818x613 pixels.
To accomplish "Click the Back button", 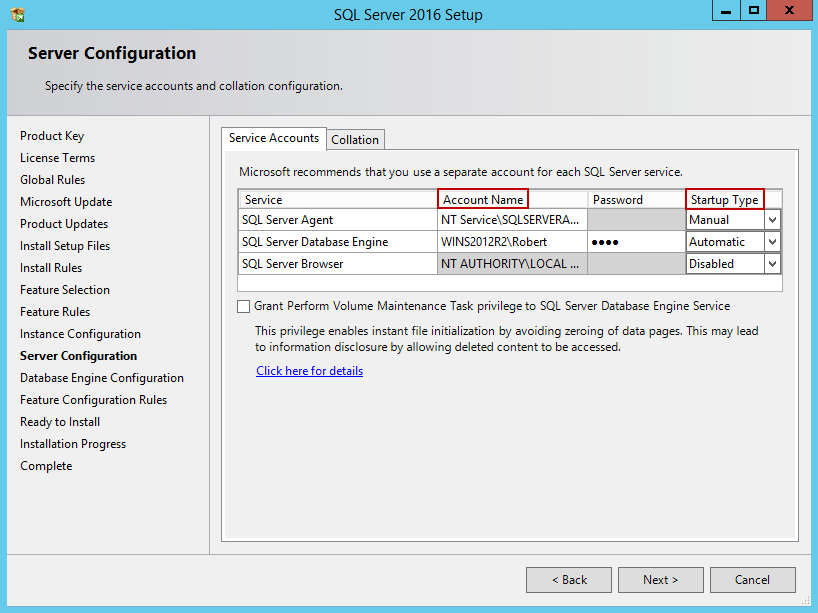I will 568,579.
